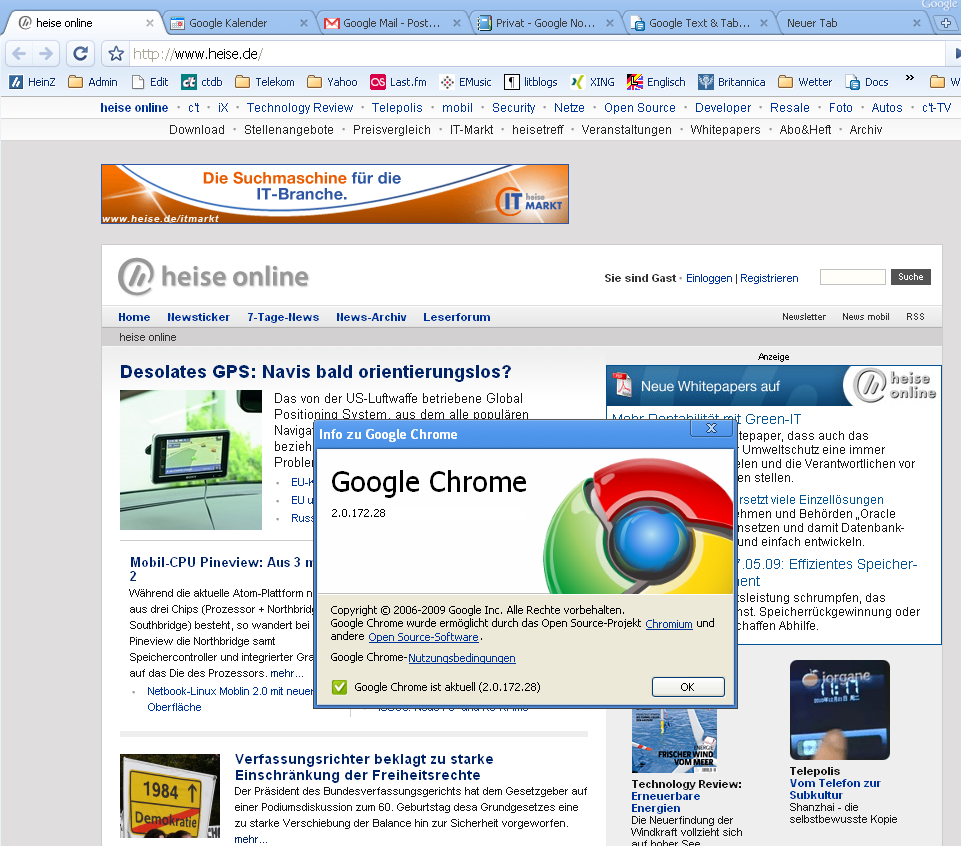Open the Chromium link in the dialog
Viewport: 961px width, 846px height.
pos(669,623)
